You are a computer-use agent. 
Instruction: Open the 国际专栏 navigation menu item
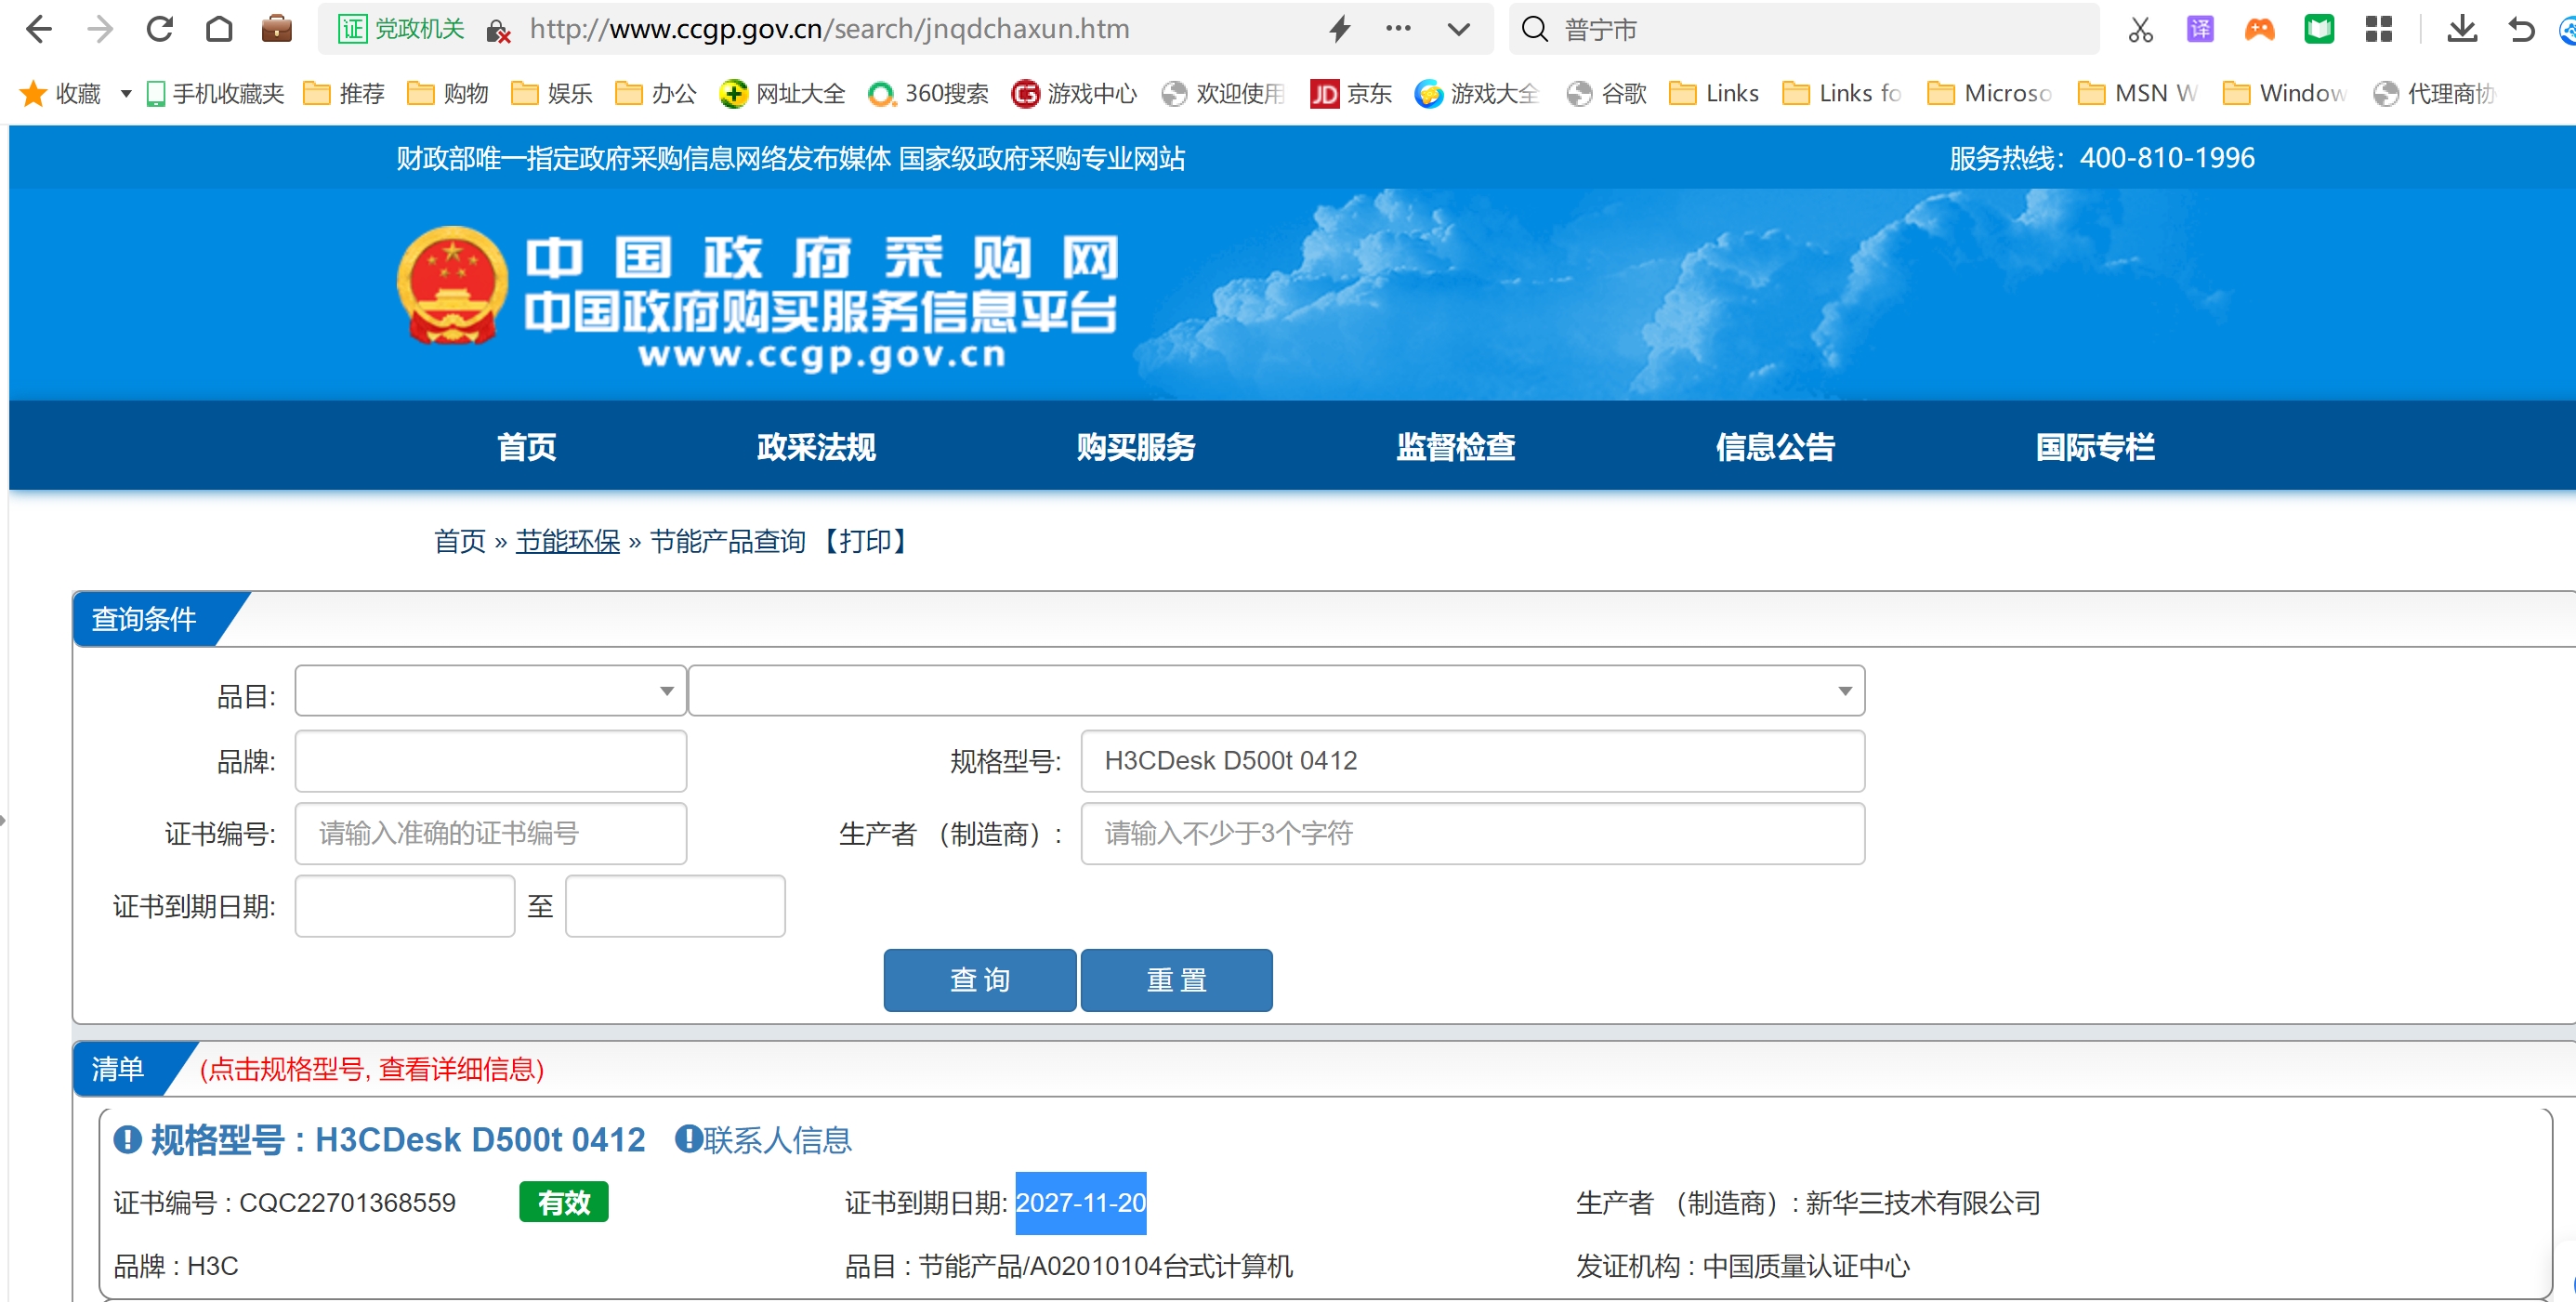2096,447
